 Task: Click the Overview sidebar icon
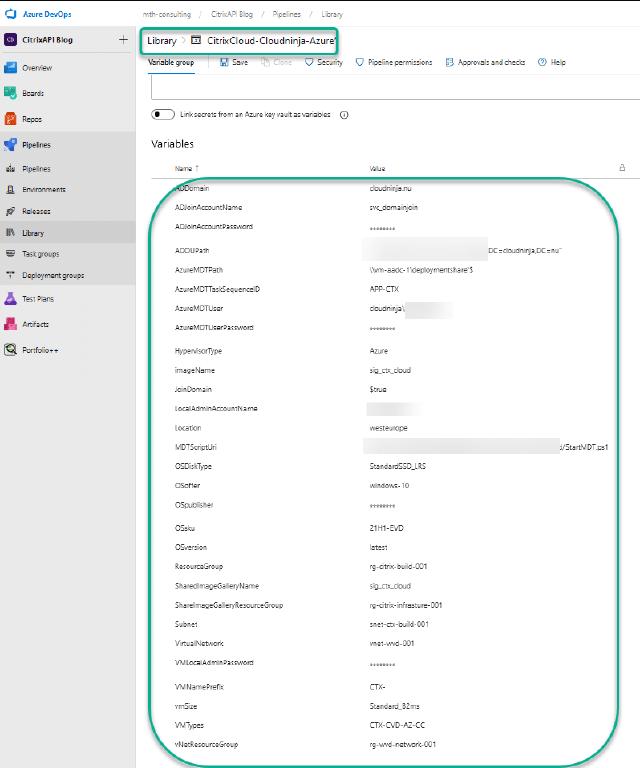[11, 68]
